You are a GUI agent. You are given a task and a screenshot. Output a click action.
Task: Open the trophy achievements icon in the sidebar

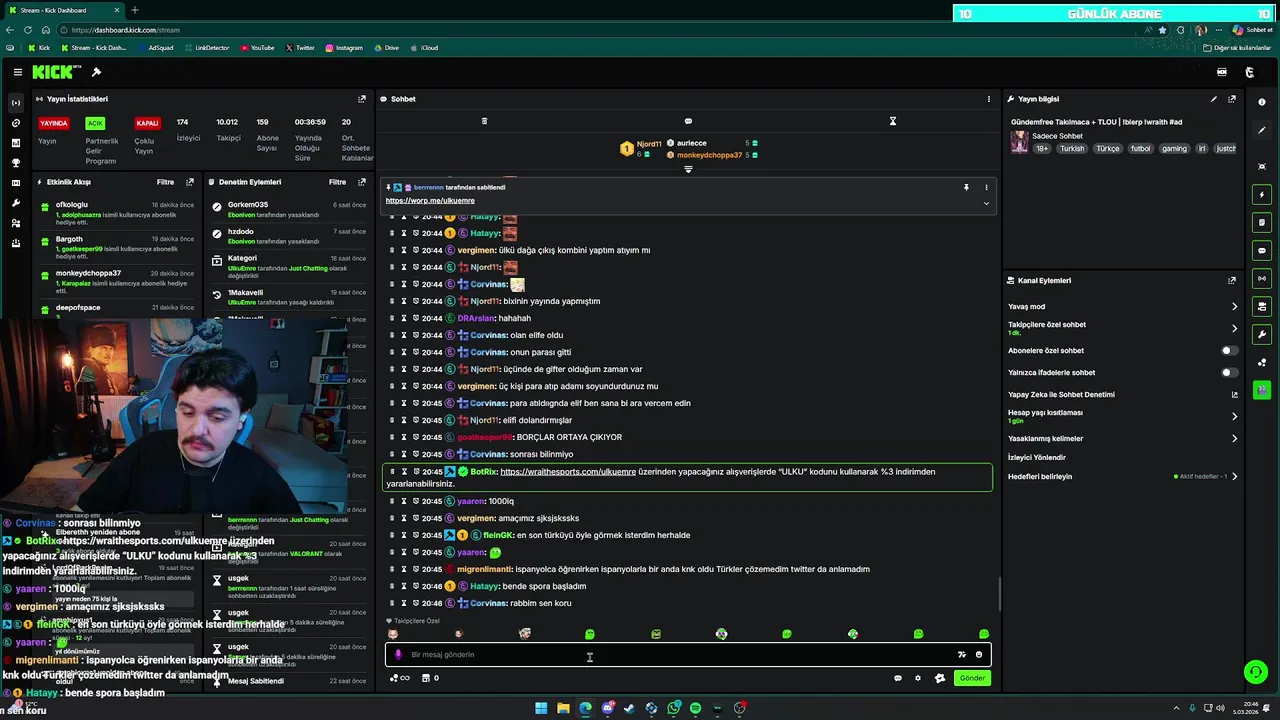point(15,163)
